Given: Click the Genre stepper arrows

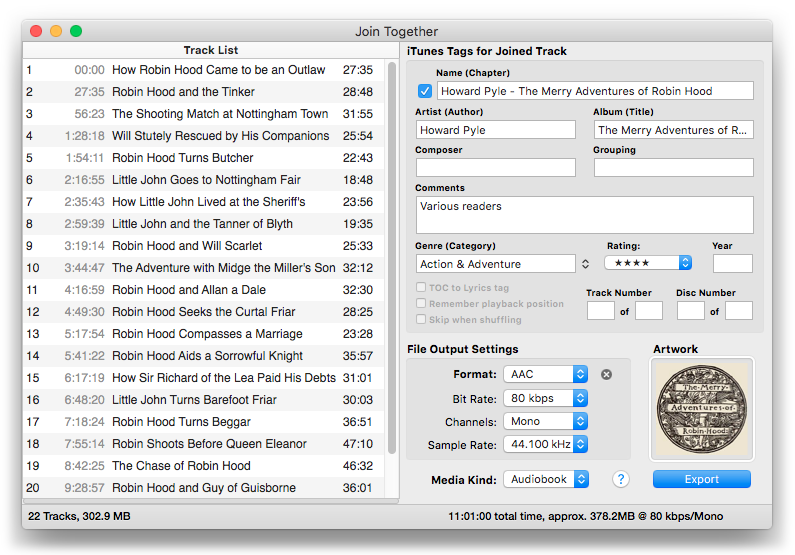Looking at the screenshot, I should (x=586, y=264).
